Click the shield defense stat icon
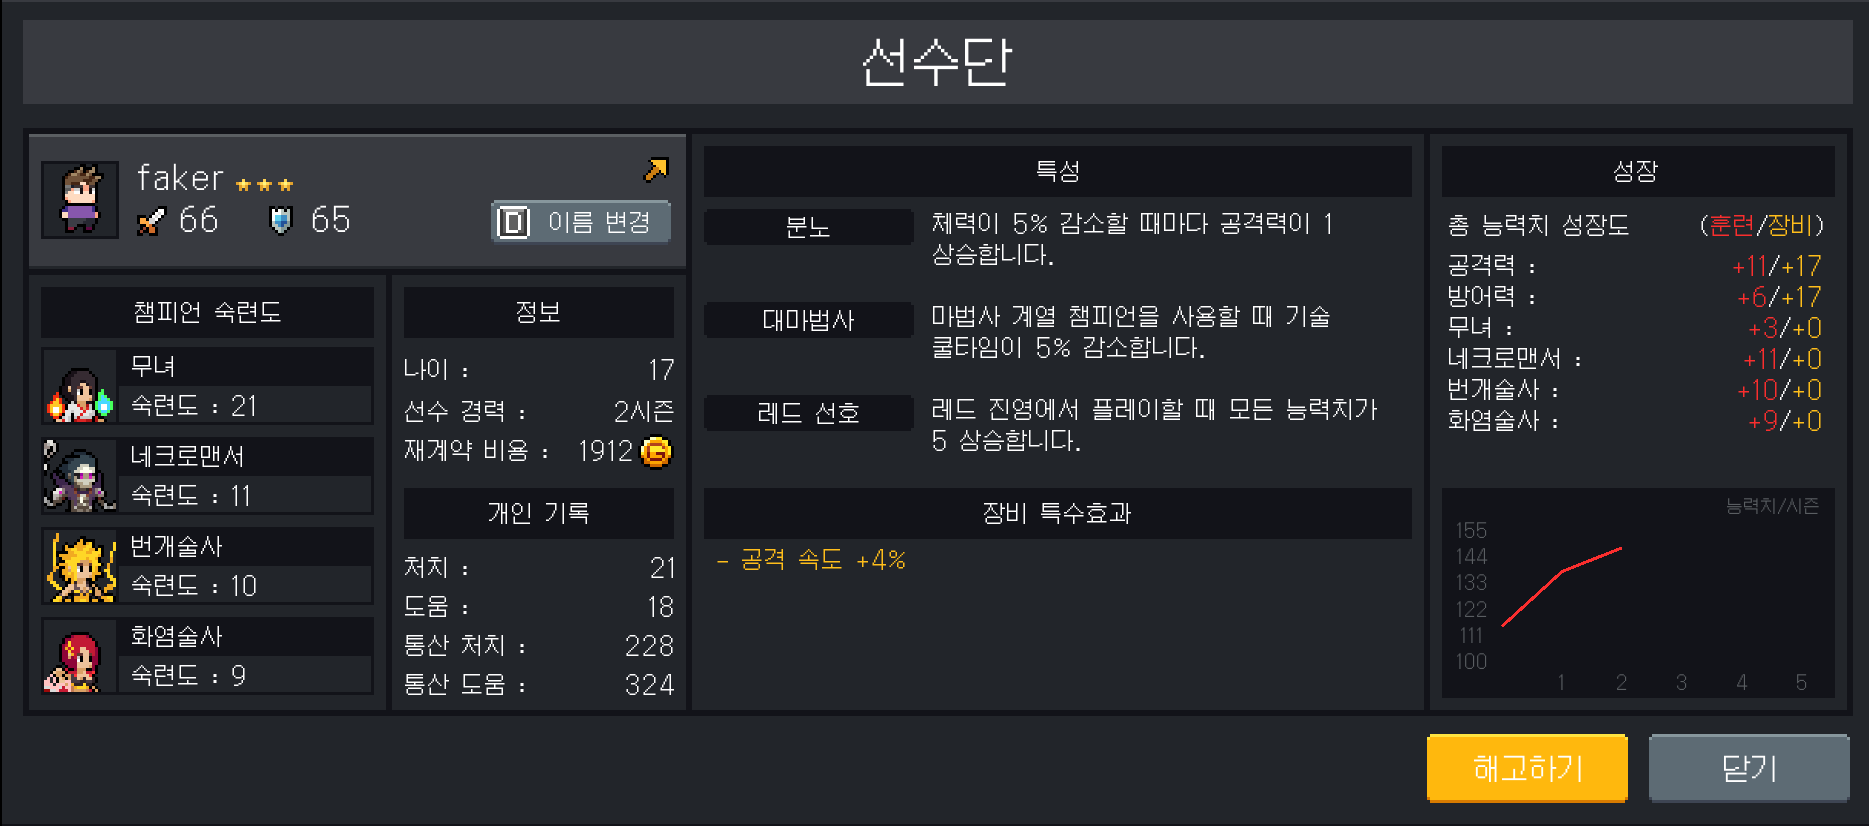 (281, 220)
